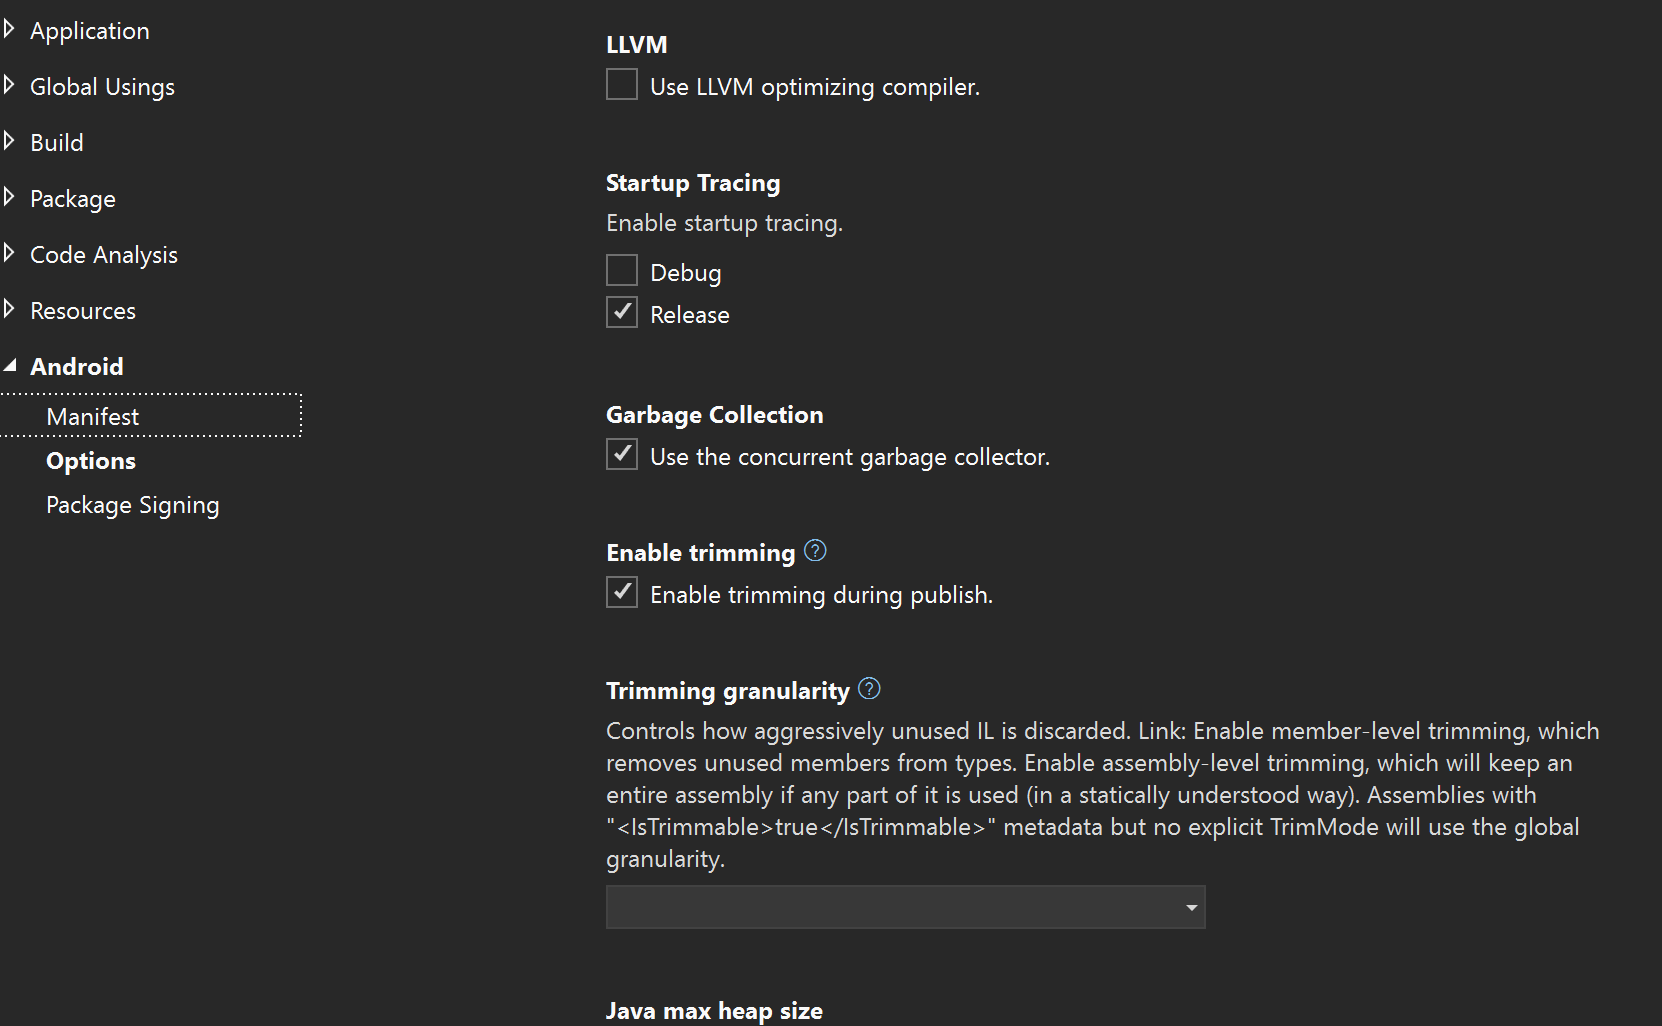Click the Garbage Collection heading
1662x1026 pixels.
(715, 415)
